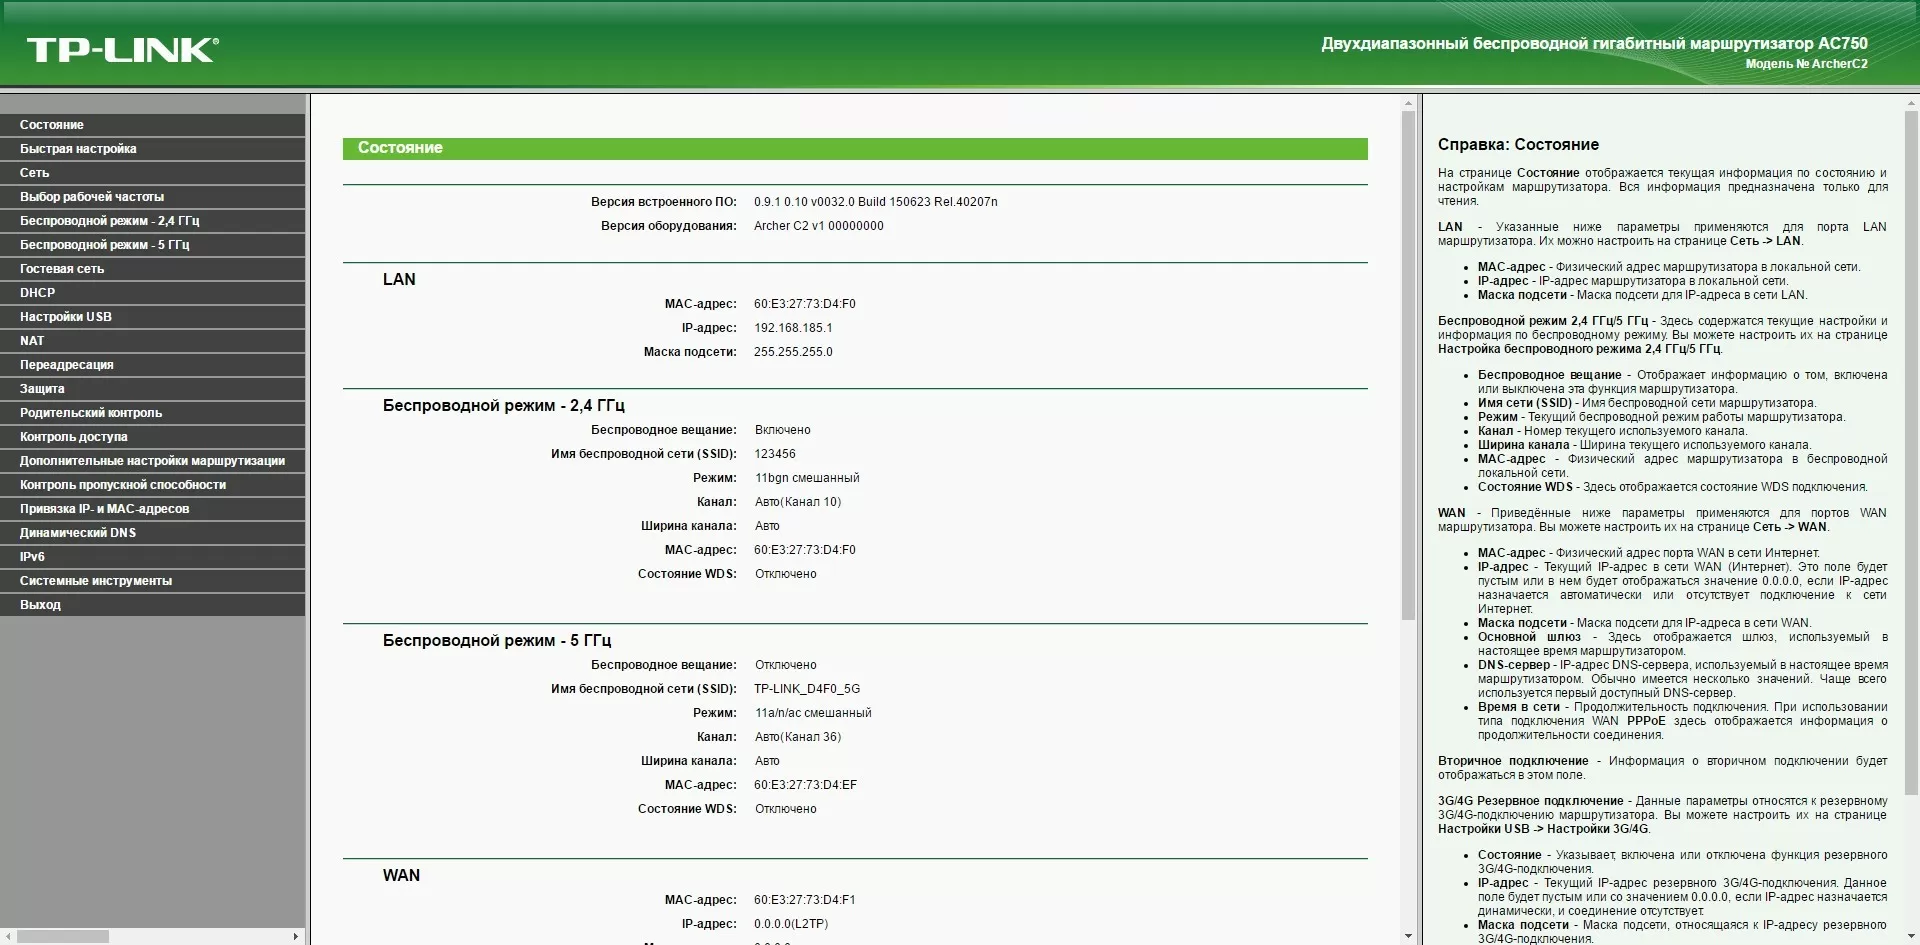
Task: Open Контроль пропускной способности
Action: (x=152, y=485)
